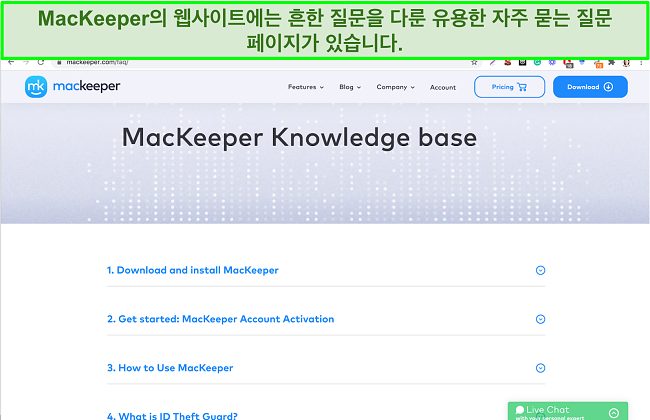
Task: Click the blue Download button
Action: point(590,87)
